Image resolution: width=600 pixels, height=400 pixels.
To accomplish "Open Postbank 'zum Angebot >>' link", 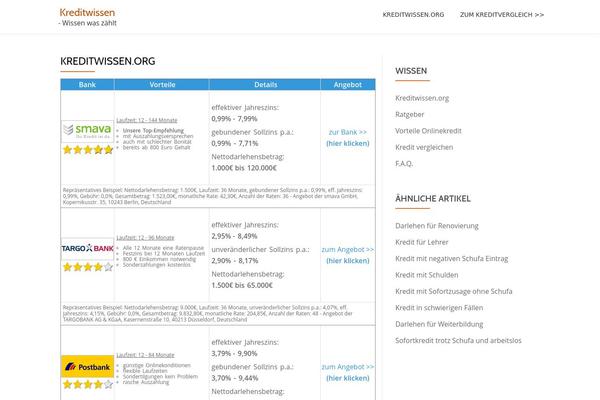I will coord(347,367).
